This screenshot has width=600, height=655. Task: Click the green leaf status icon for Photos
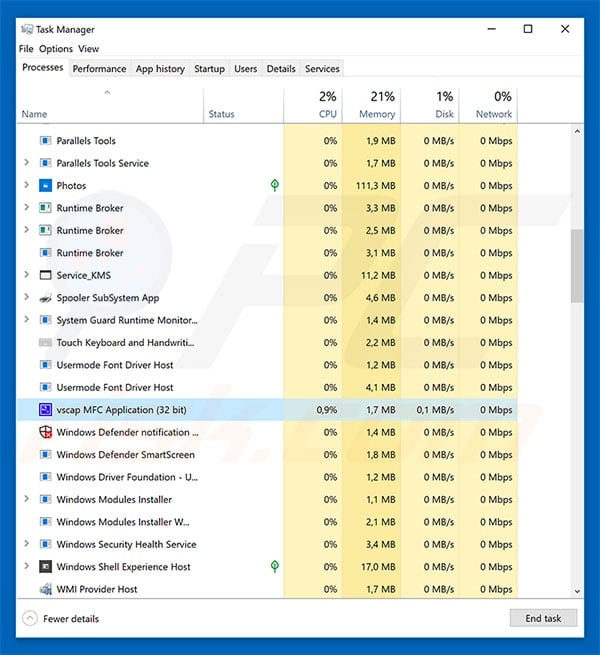tap(275, 185)
